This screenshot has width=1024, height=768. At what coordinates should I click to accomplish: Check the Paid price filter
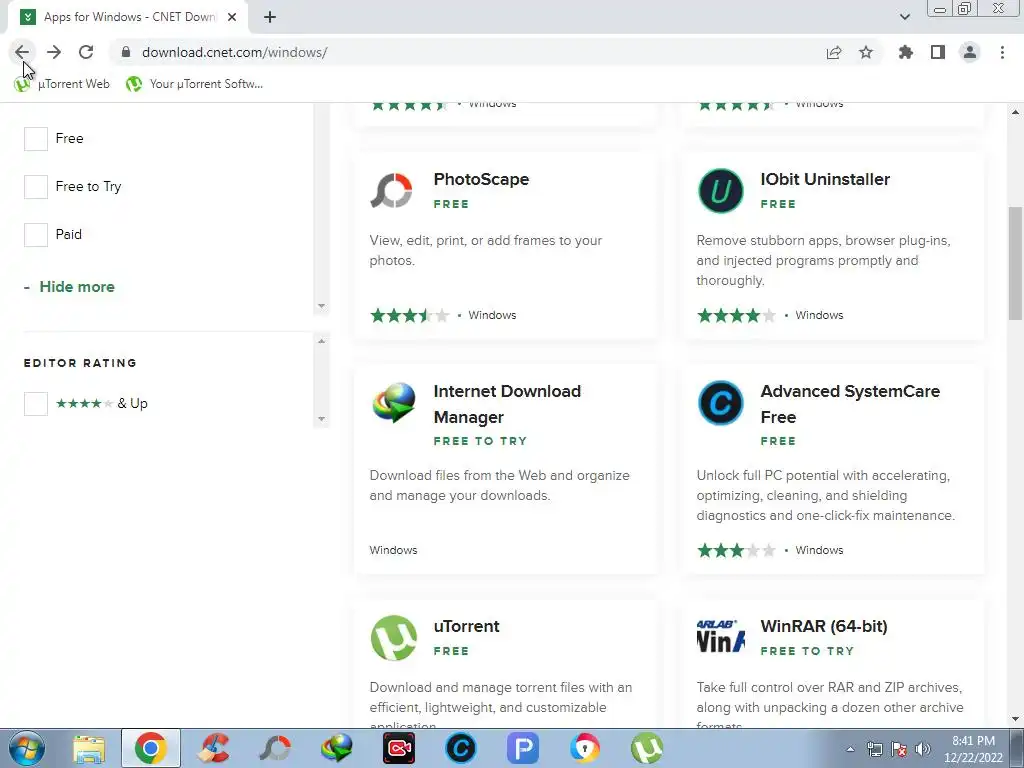tap(36, 234)
